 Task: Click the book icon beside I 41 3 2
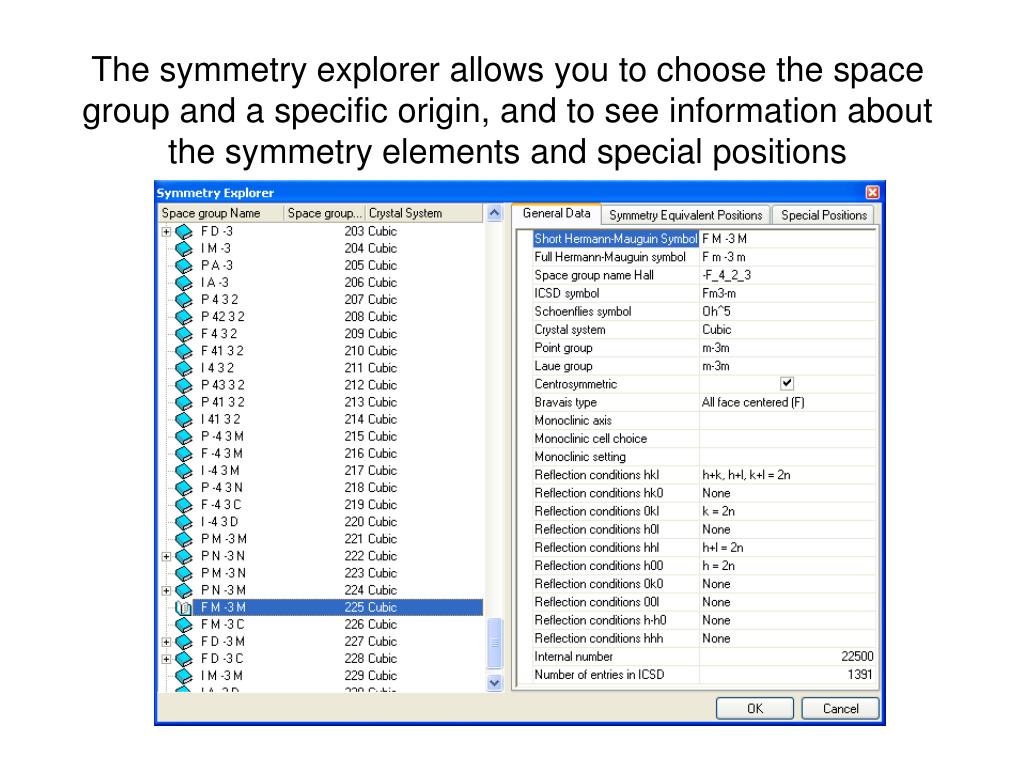184,420
